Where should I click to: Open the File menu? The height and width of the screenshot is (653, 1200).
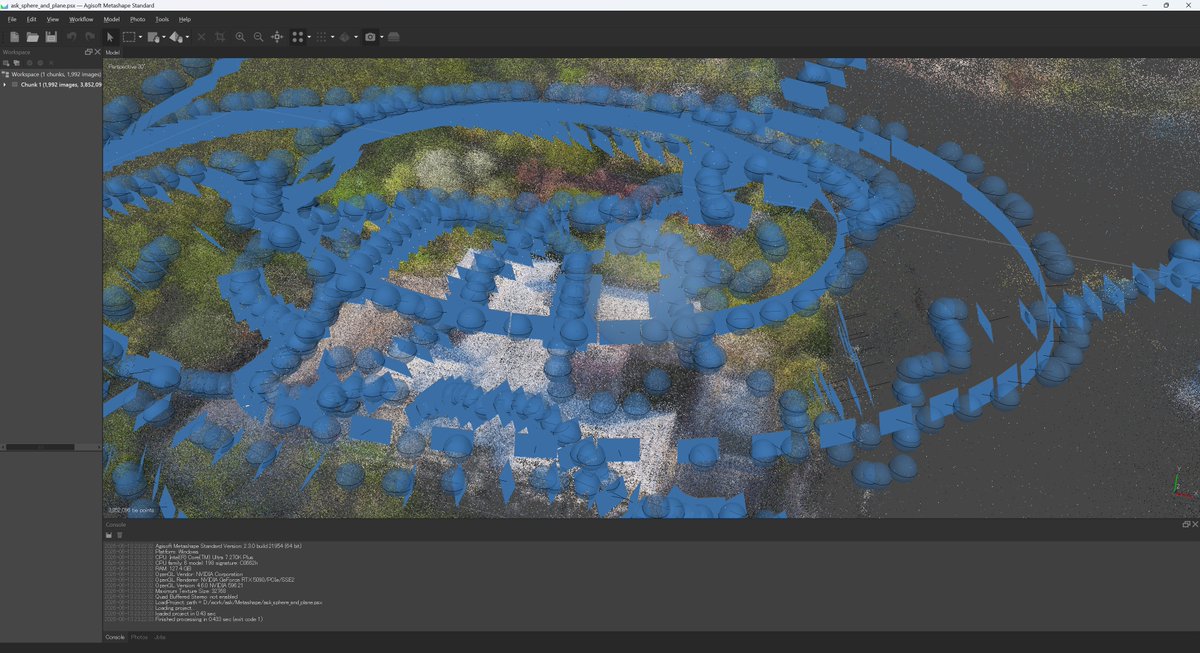12,19
